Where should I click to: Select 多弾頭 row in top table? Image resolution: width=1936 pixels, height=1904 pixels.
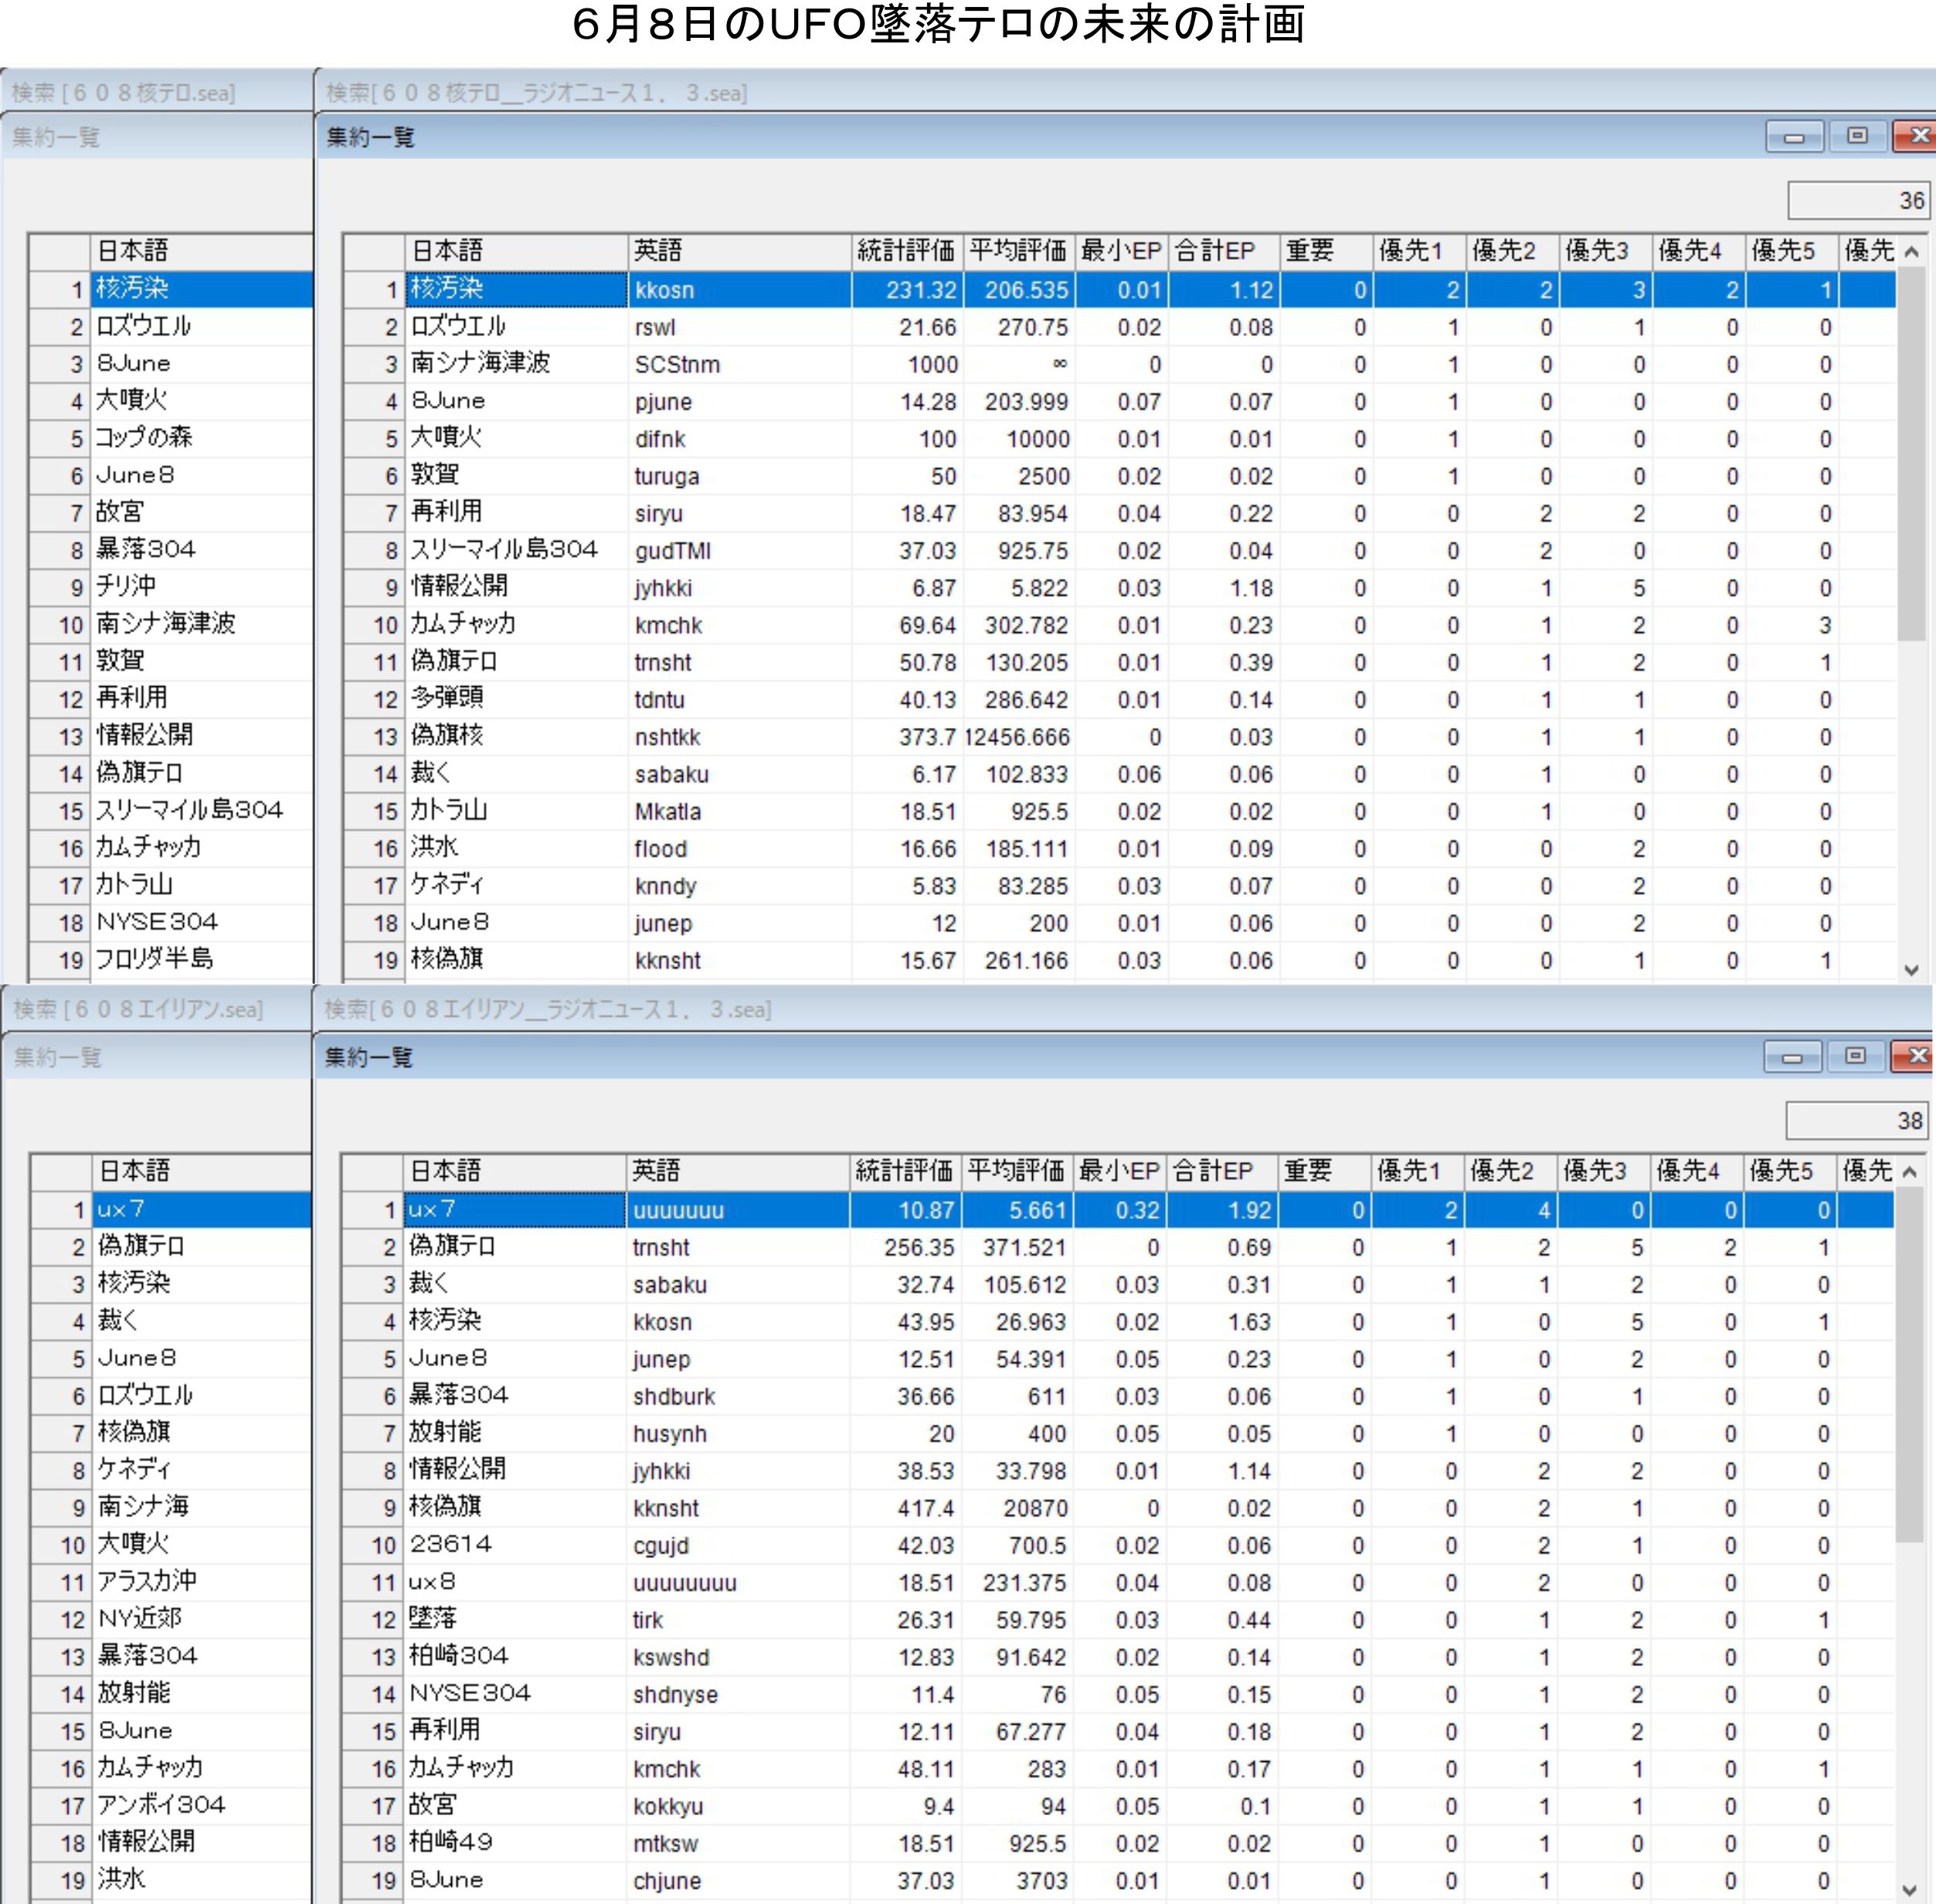[x=1120, y=699]
